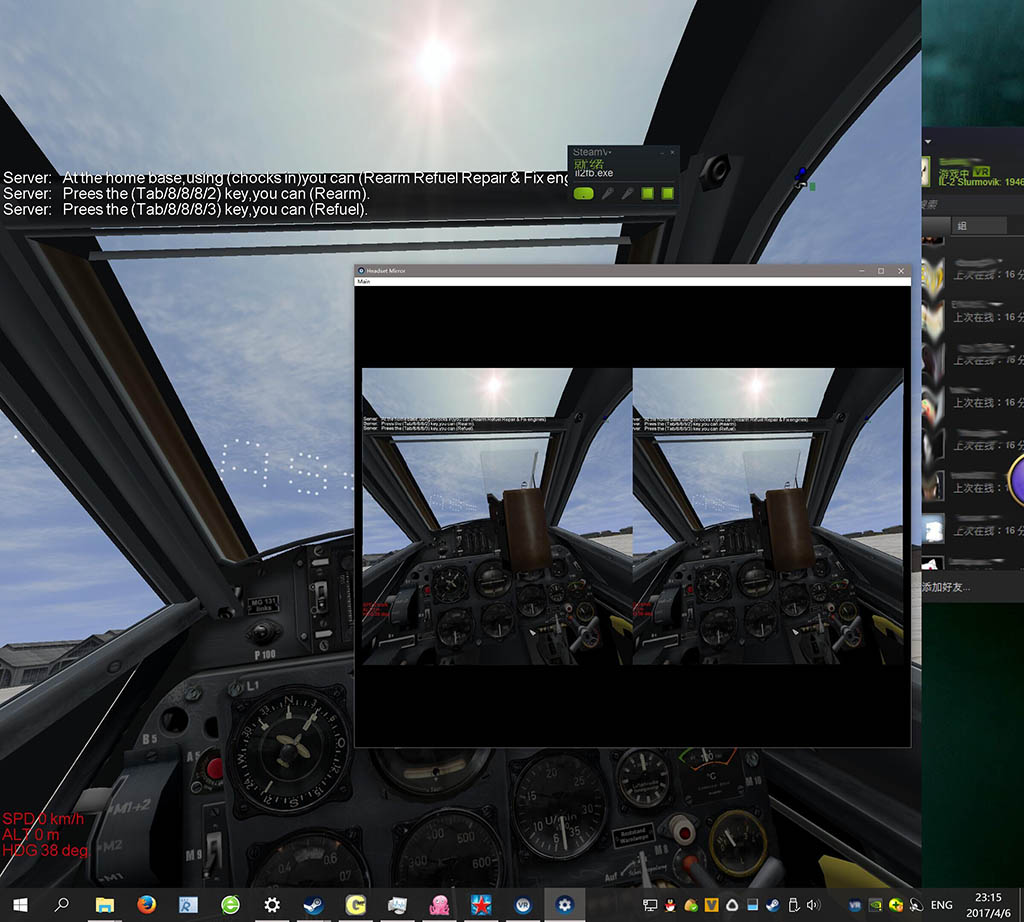Click the last green base station icon
Screen dimensions: 1024x922
pos(667,193)
